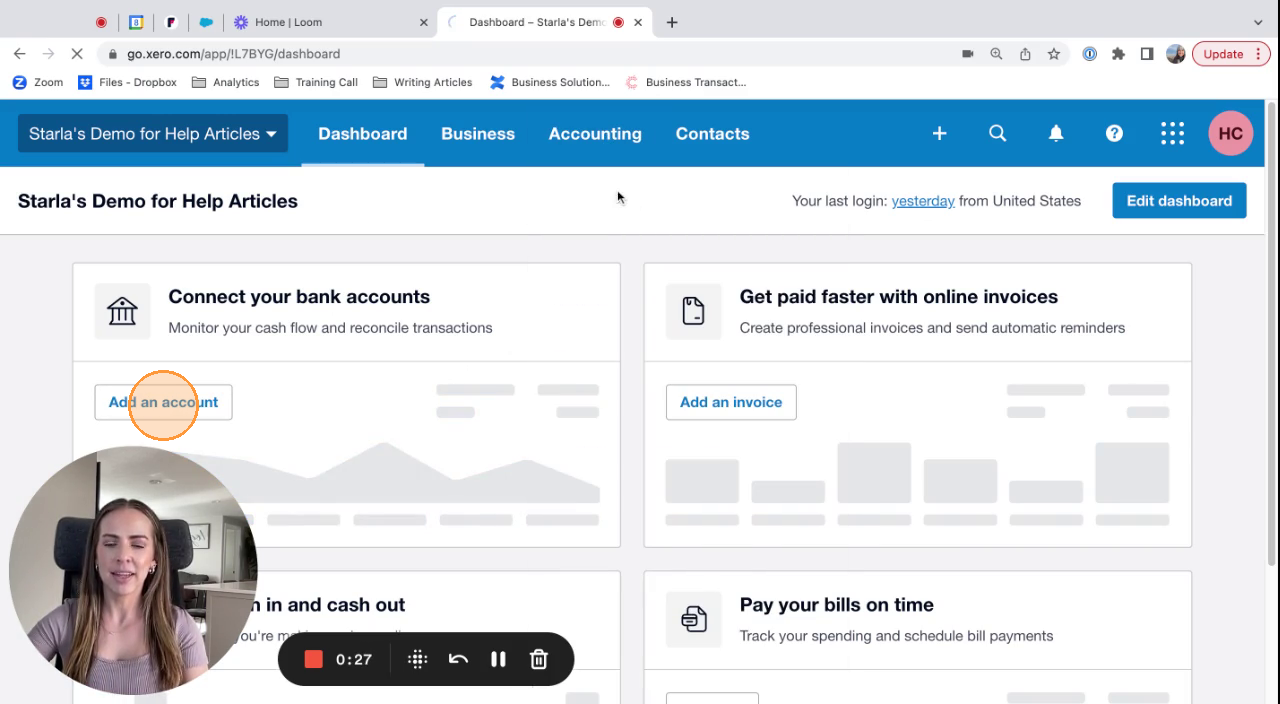
Task: Open the notifications bell
Action: (1056, 133)
